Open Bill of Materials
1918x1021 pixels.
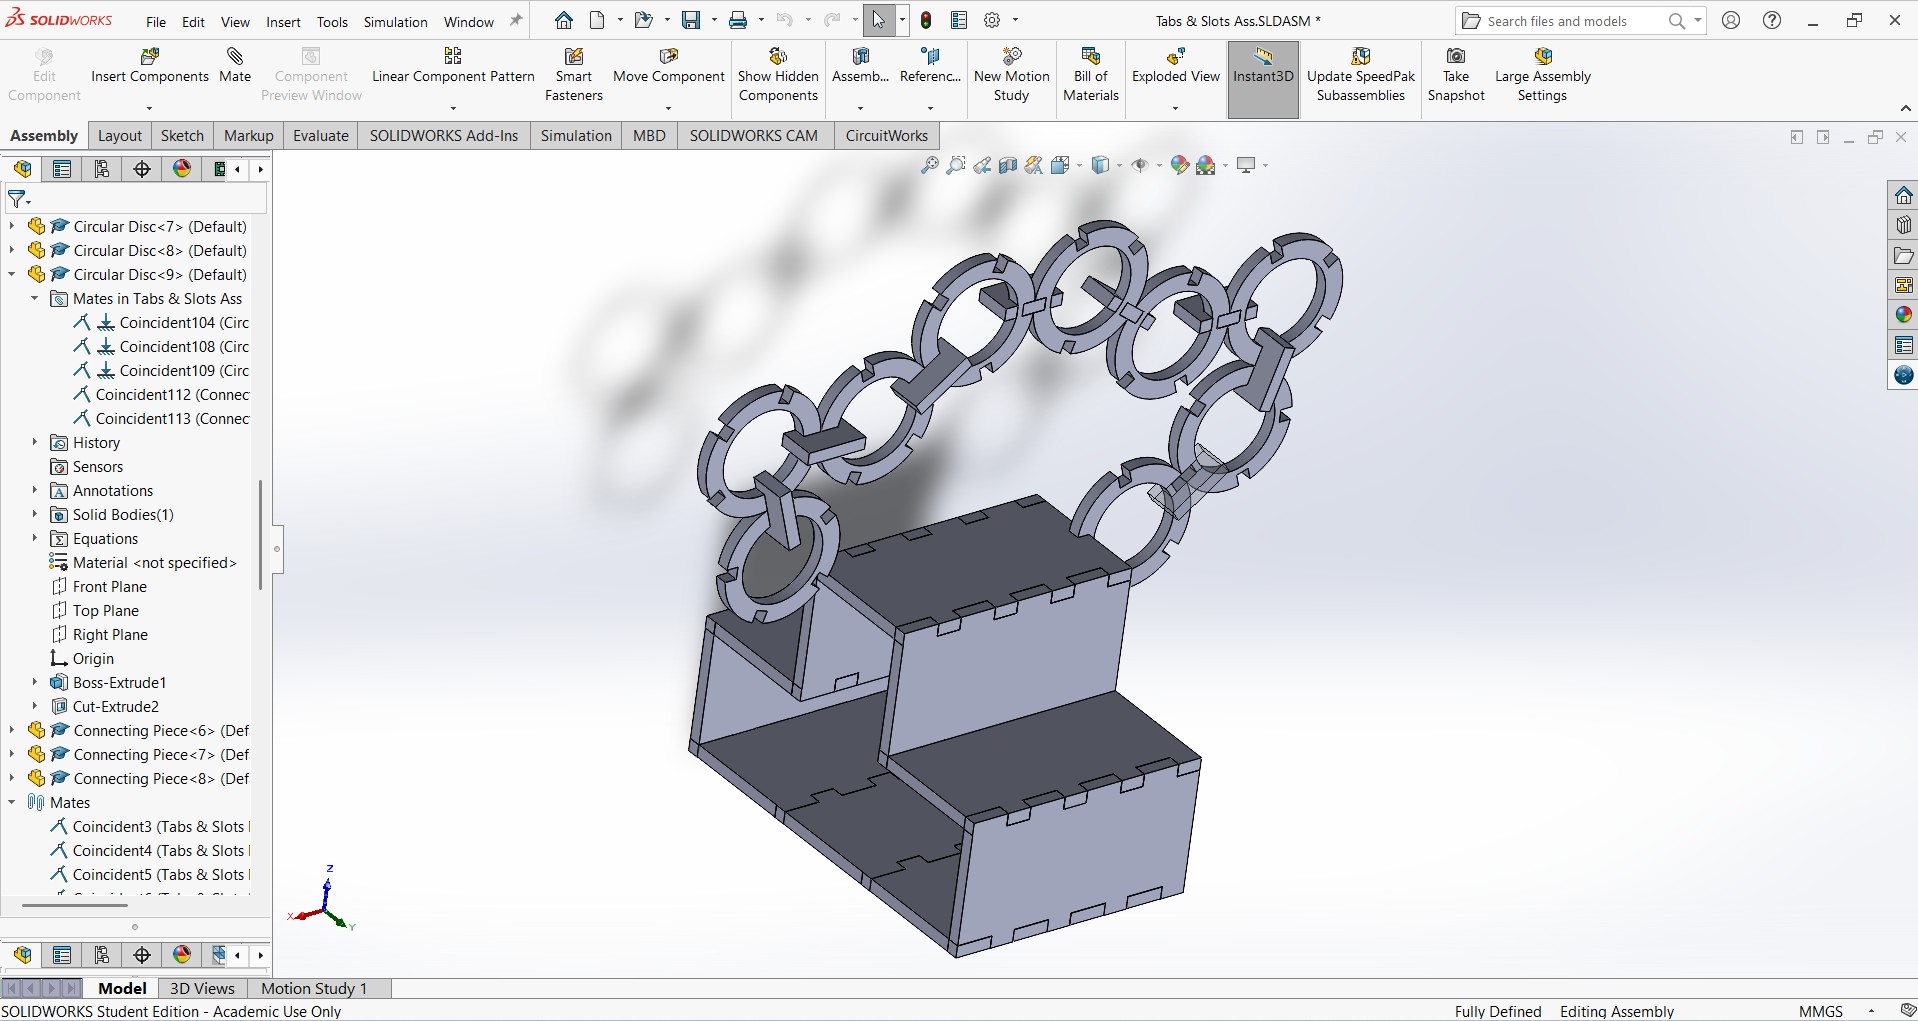(x=1091, y=74)
